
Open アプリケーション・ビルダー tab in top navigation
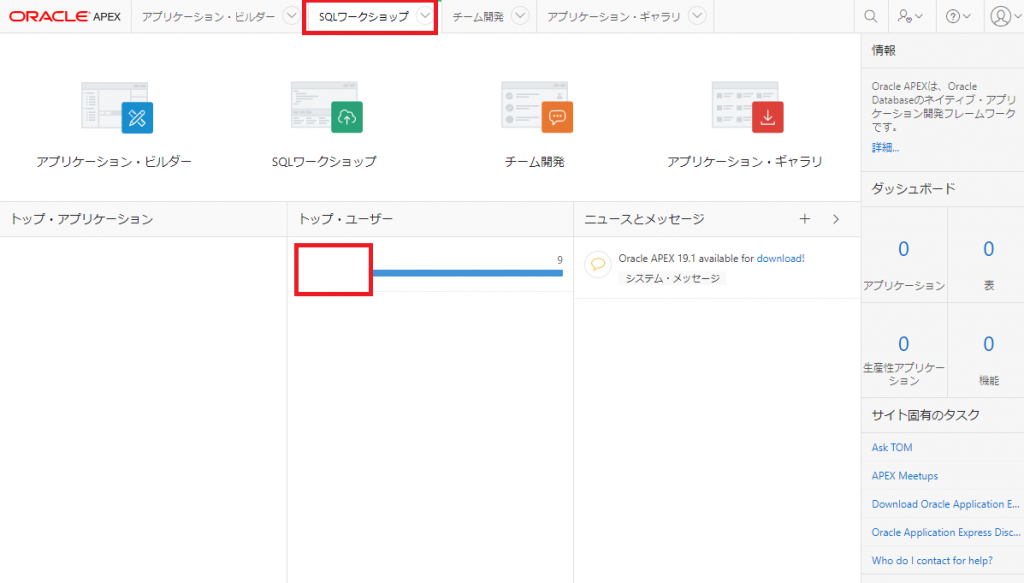point(208,17)
